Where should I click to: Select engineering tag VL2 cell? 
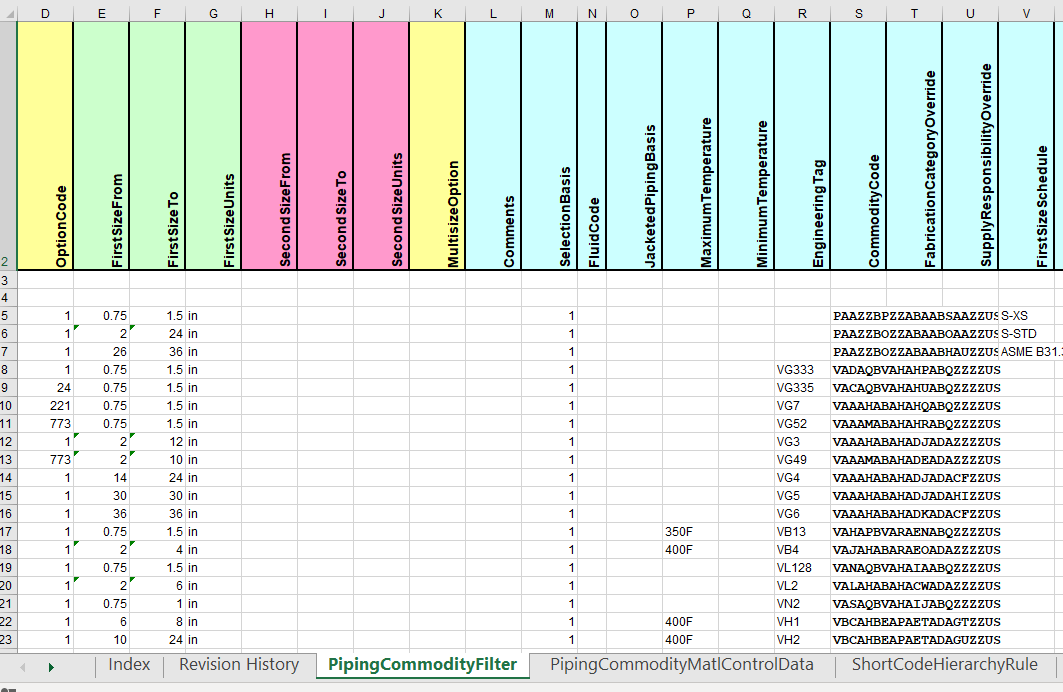(802, 586)
